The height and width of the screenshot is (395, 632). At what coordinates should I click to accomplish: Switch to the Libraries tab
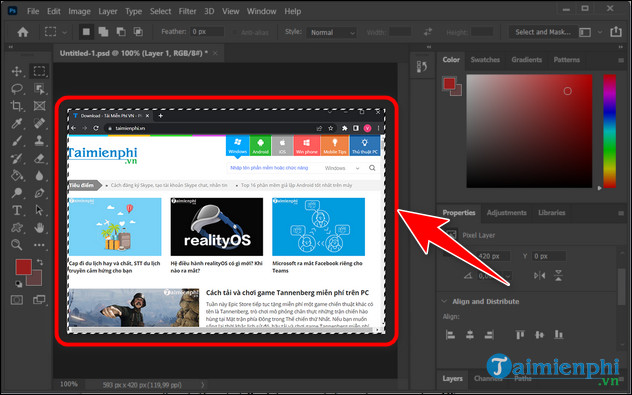[551, 212]
